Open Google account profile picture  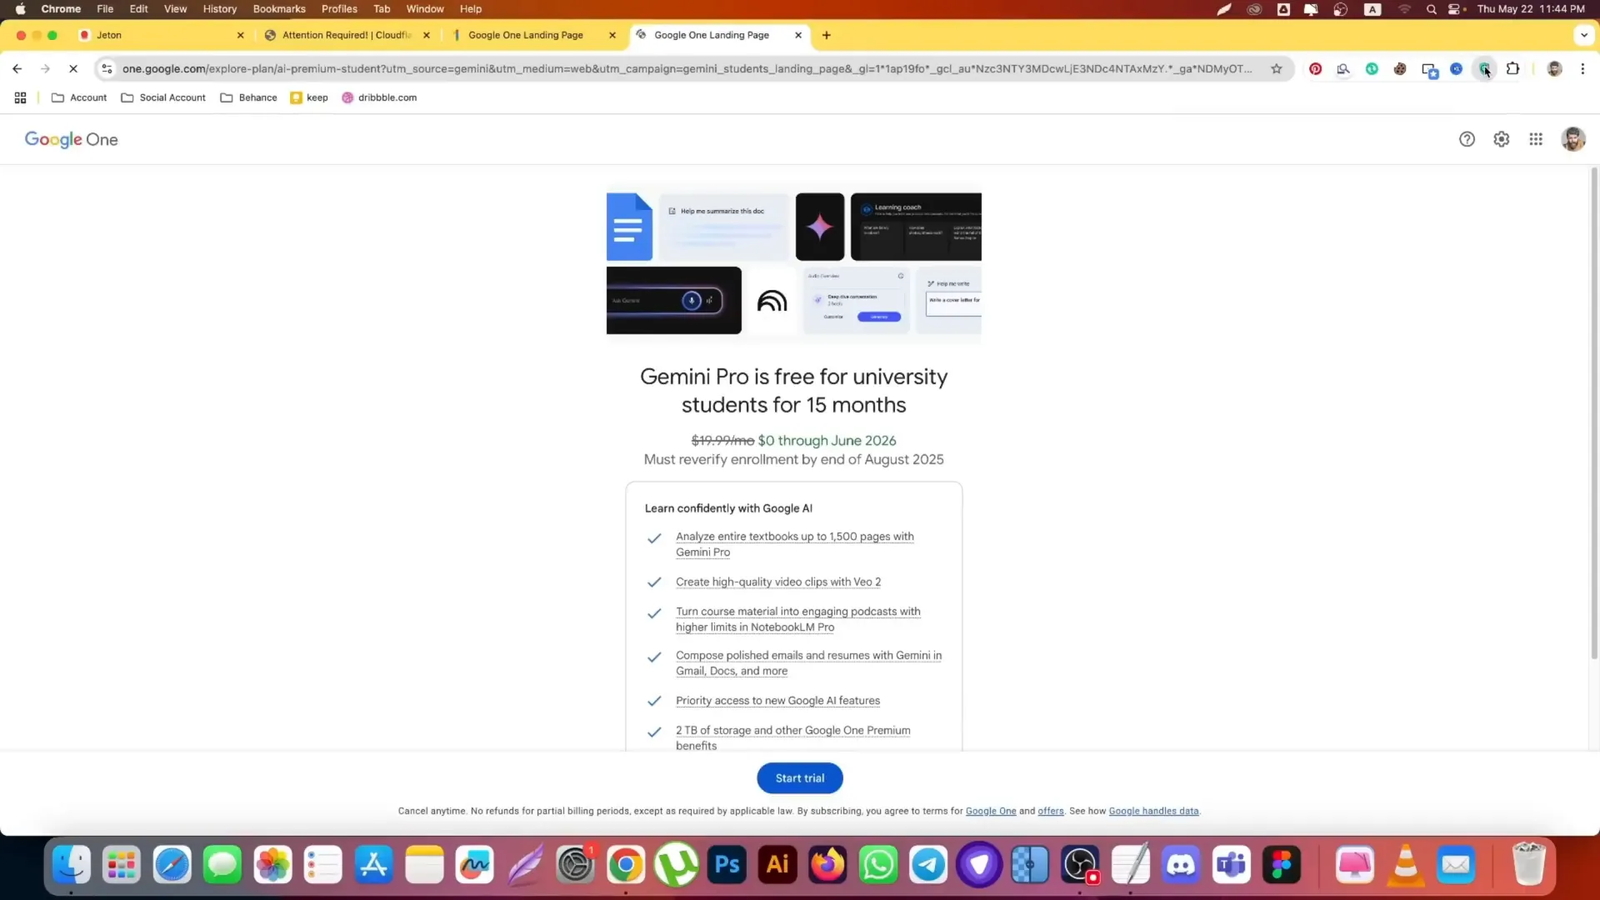[x=1573, y=140]
